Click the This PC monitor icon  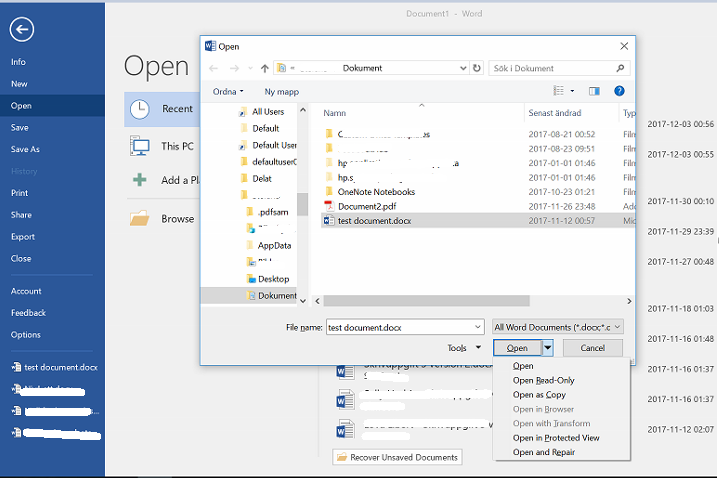pyautogui.click(x=139, y=146)
